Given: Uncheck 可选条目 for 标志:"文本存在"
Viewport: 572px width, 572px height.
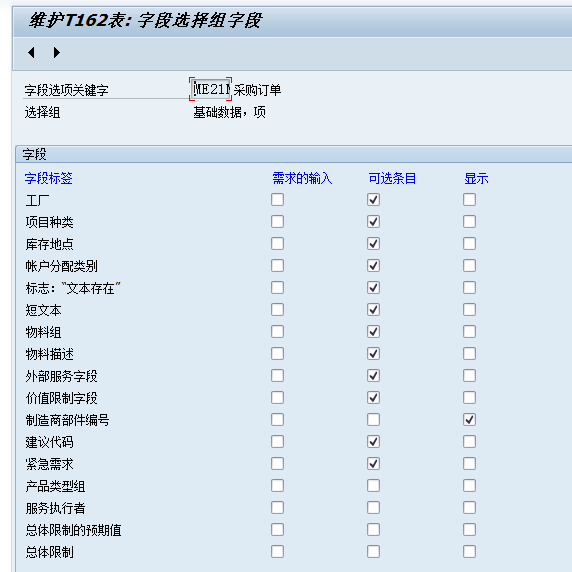Looking at the screenshot, I should [373, 287].
